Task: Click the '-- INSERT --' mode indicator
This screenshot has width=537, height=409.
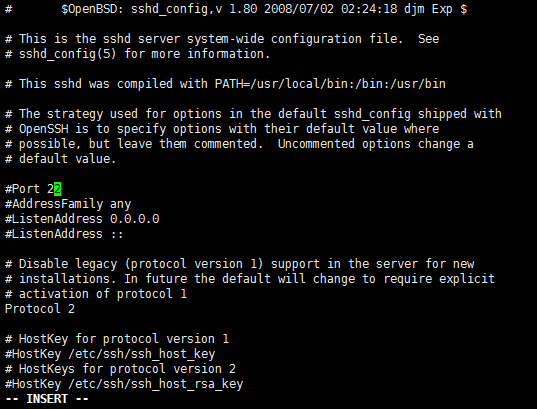Action: click(47, 399)
